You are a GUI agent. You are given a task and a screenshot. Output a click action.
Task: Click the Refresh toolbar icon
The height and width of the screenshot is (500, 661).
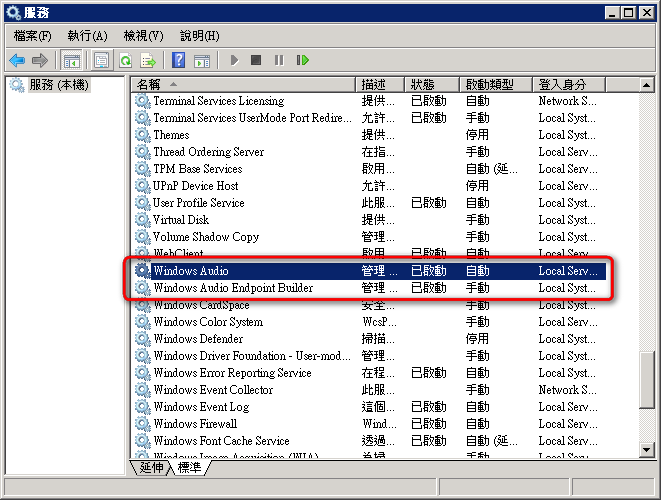pyautogui.click(x=126, y=60)
